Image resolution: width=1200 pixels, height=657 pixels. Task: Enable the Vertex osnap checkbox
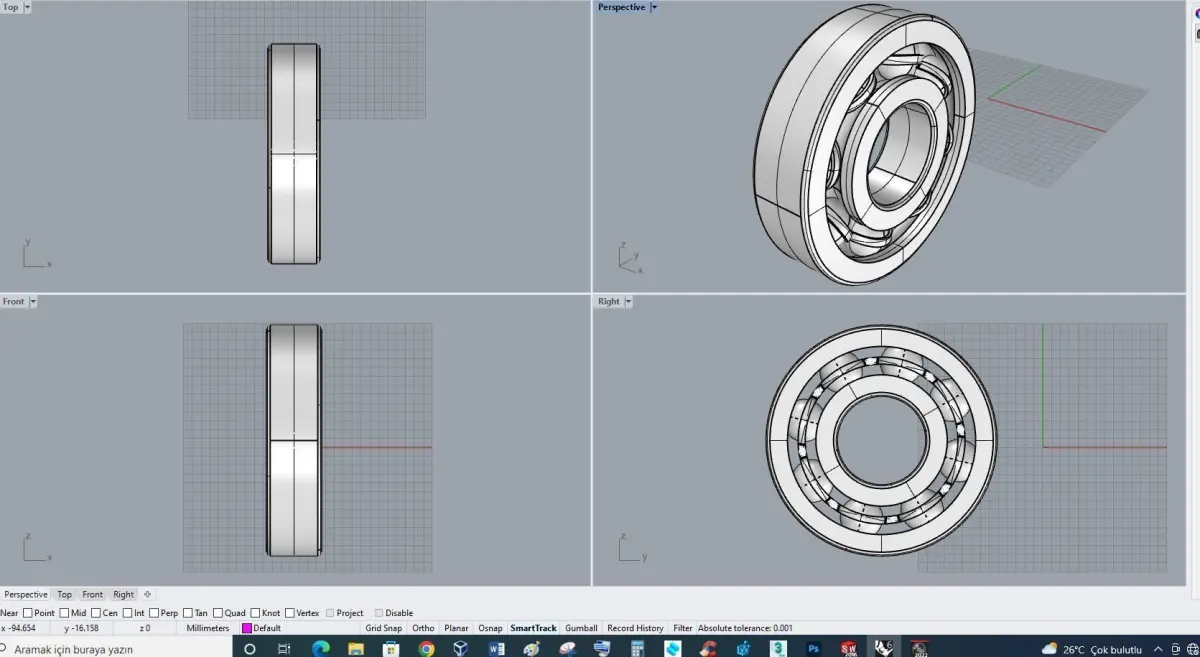click(290, 613)
